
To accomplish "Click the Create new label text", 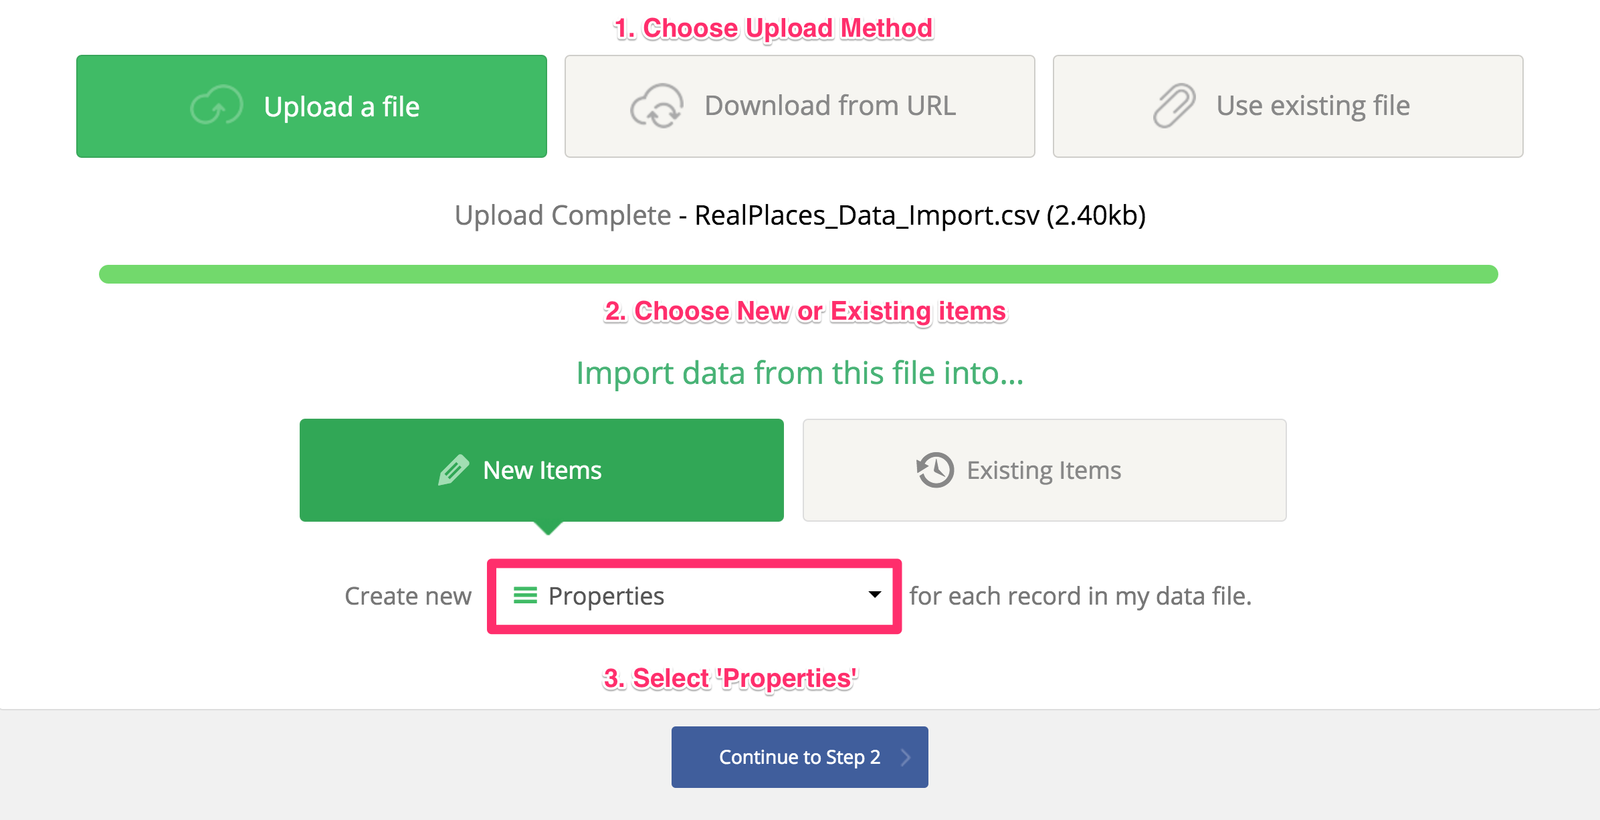I will tap(408, 596).
